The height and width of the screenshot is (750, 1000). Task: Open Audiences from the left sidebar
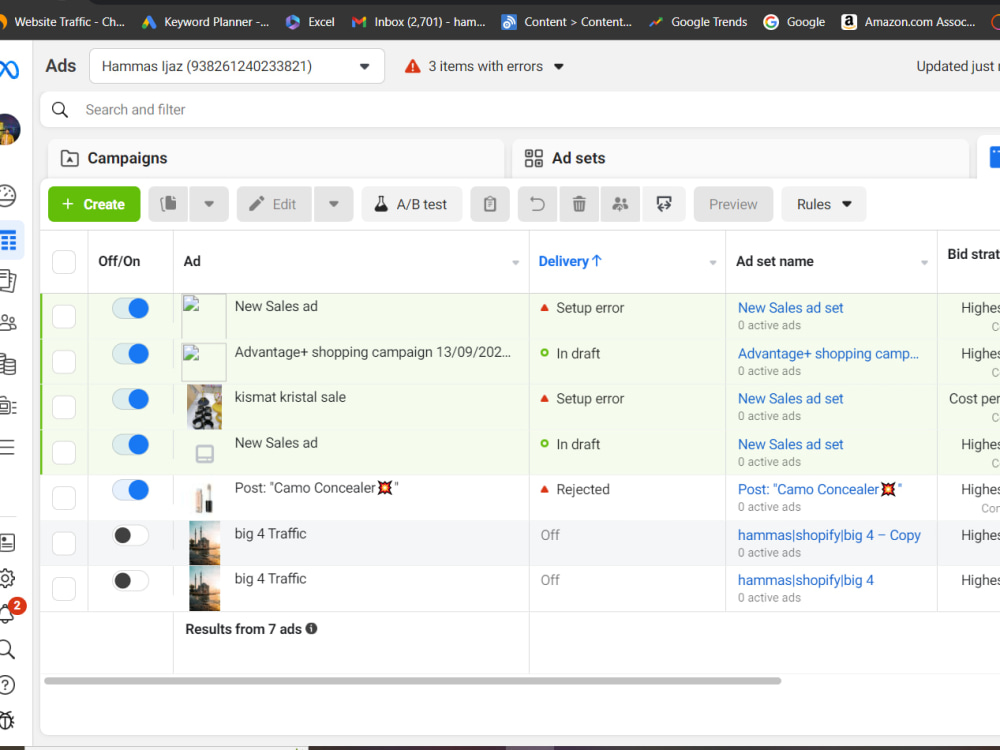click(12, 324)
